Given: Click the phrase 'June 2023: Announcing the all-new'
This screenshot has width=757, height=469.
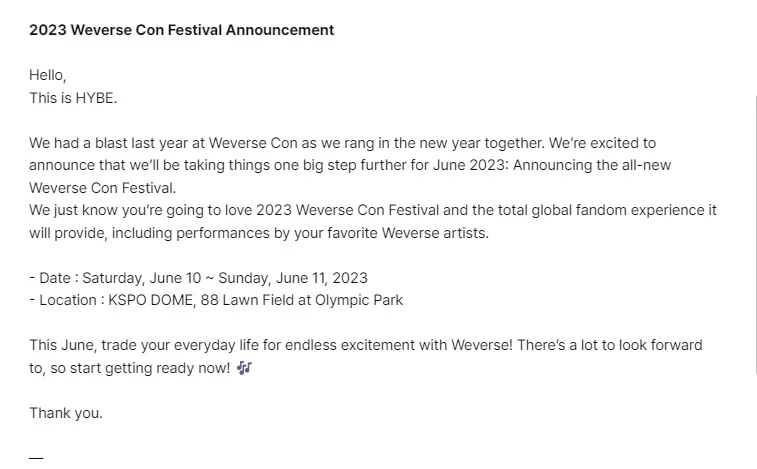Looking at the screenshot, I should (552, 165).
